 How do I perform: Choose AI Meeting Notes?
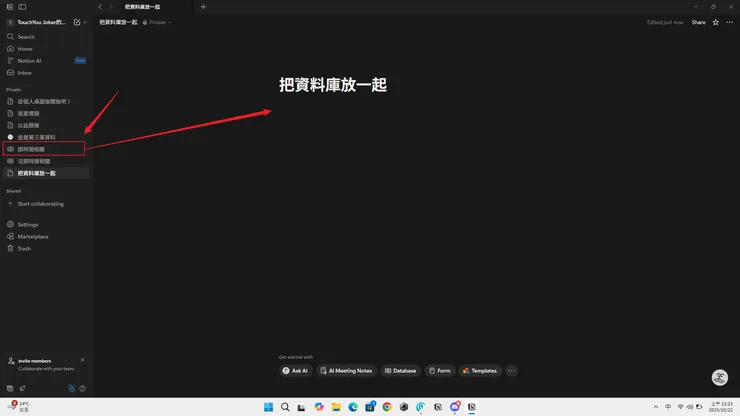(x=346, y=371)
